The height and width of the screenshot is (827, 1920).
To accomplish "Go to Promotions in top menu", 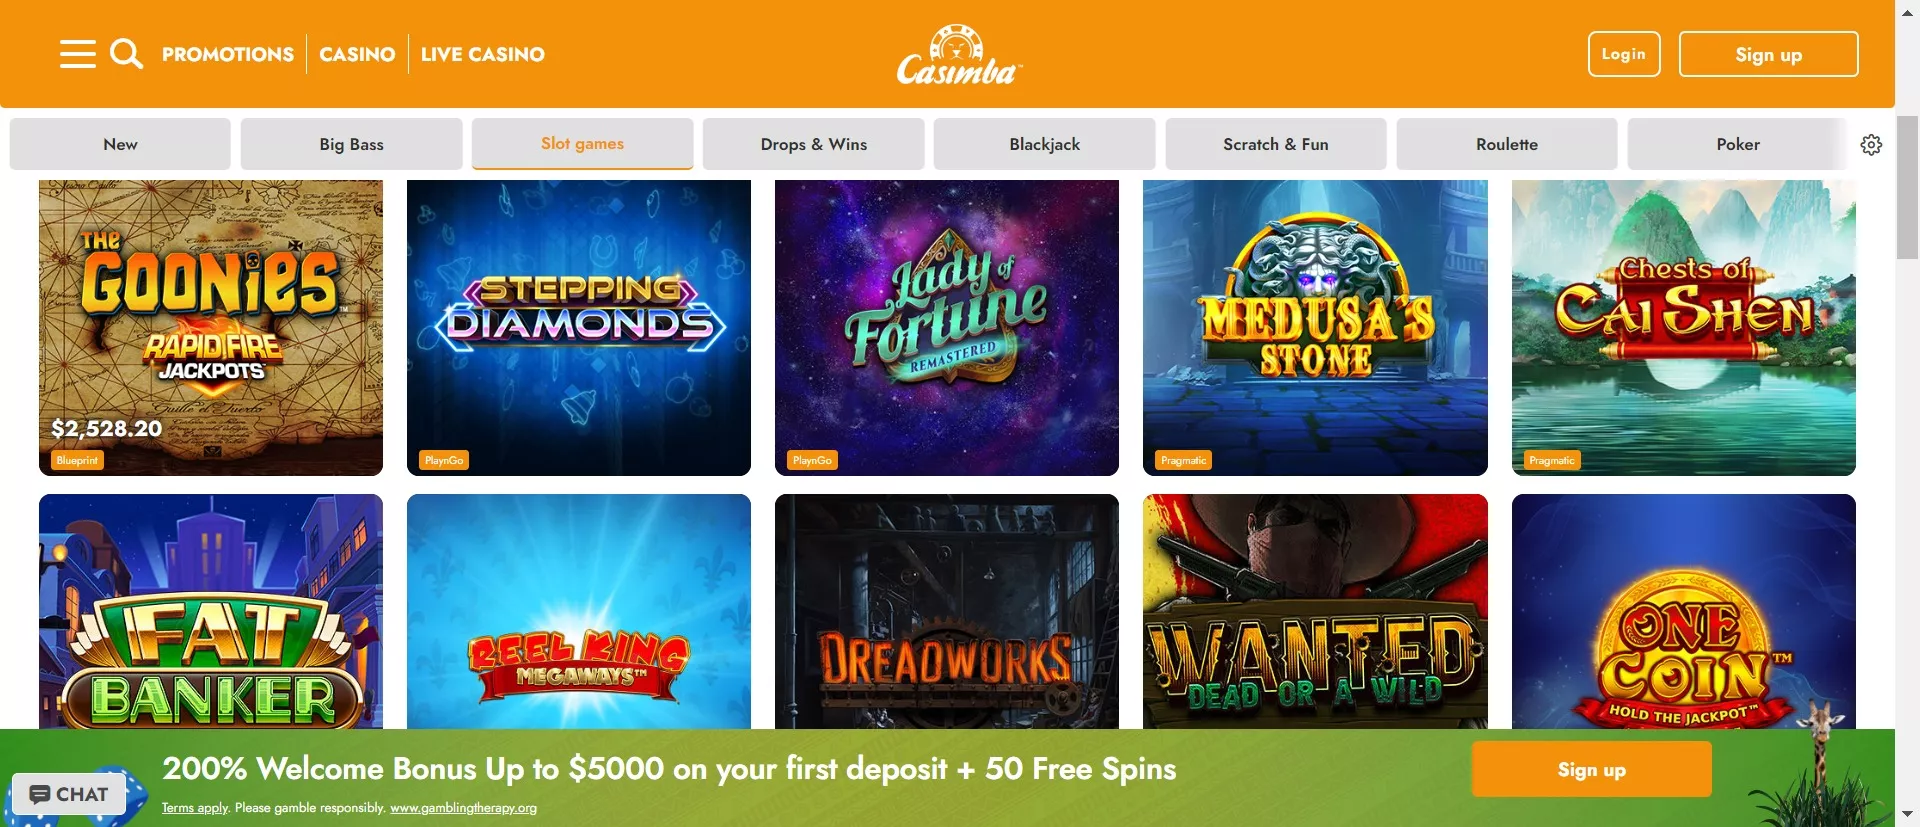I will click(228, 54).
